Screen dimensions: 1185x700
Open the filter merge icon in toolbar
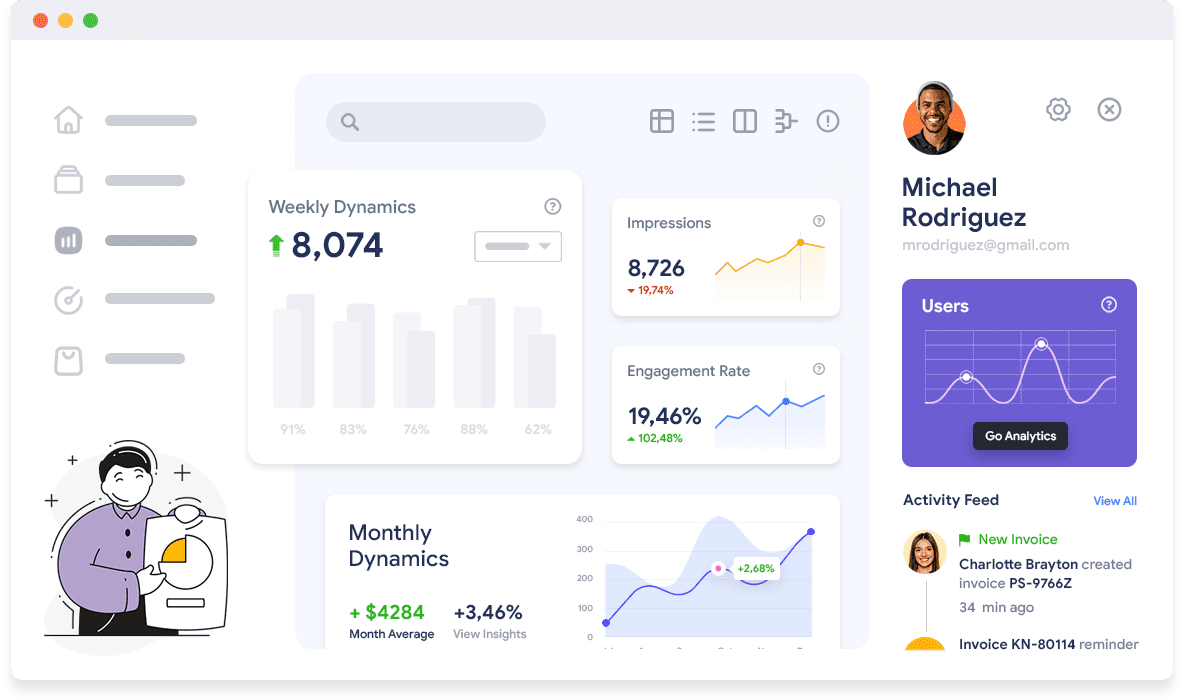tap(786, 121)
